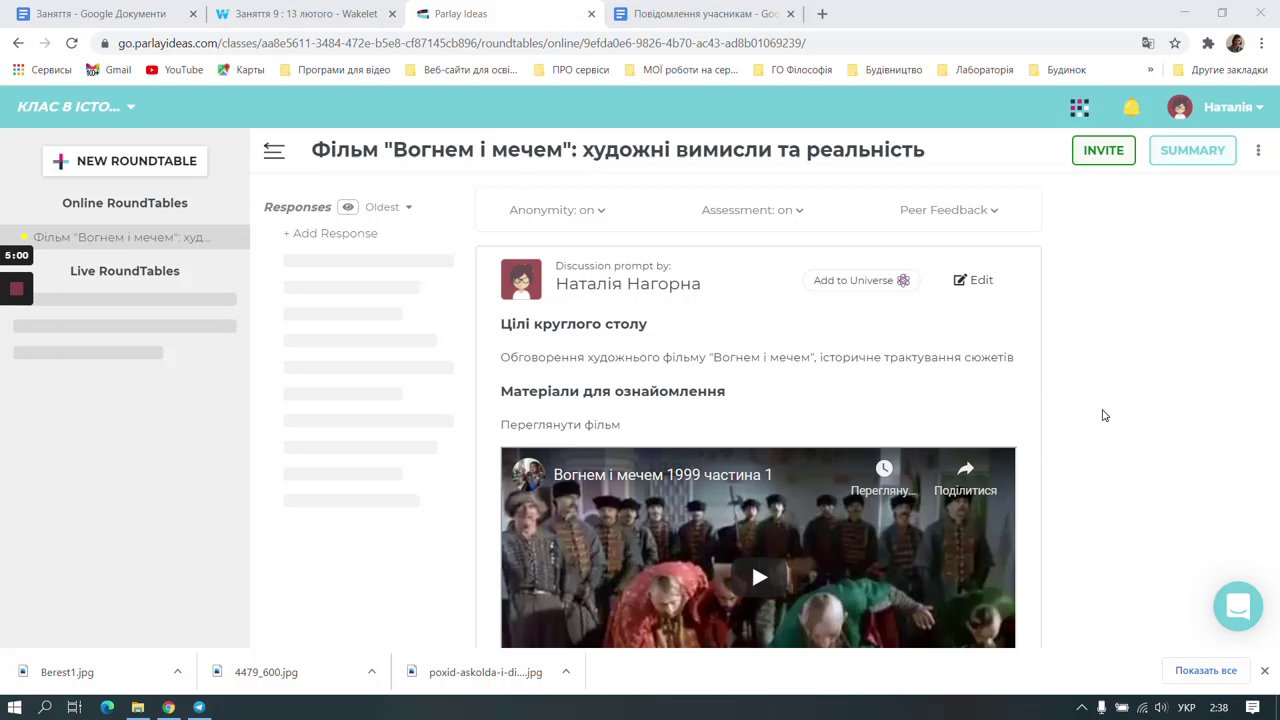Viewport: 1280px width, 720px height.
Task: Toggle responses visibility eye icon
Action: coord(348,207)
